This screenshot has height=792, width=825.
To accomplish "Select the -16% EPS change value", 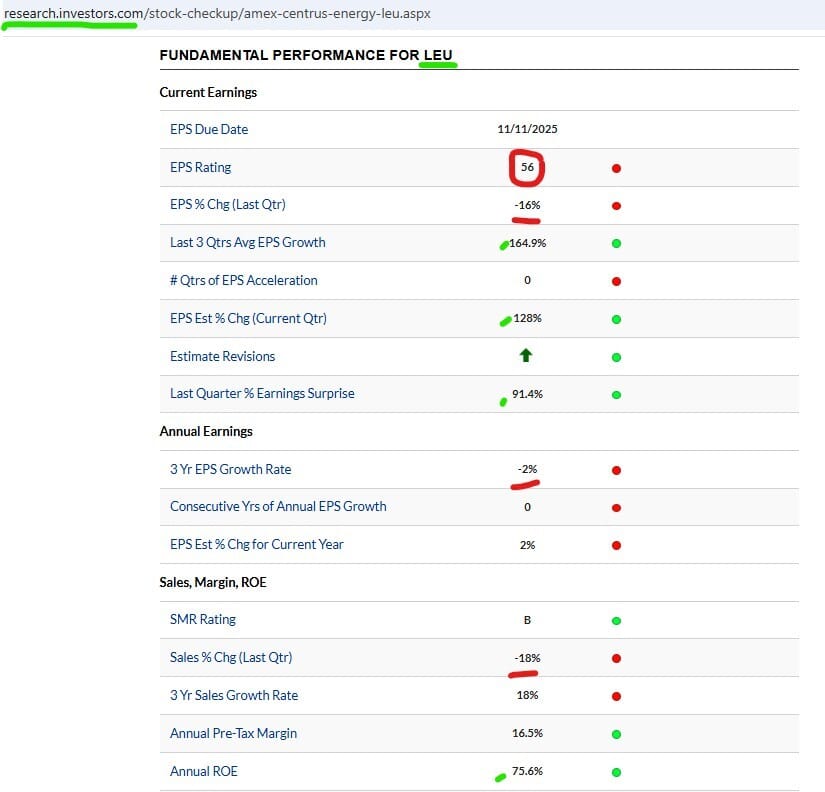I will click(527, 205).
